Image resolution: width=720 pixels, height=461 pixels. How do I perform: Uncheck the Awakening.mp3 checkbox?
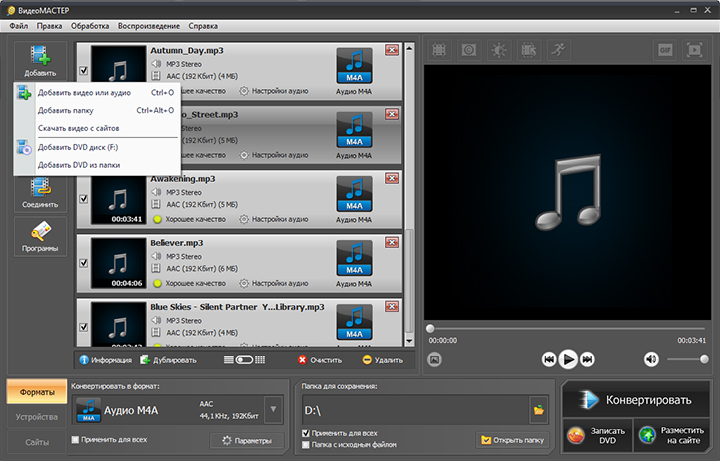[84, 199]
